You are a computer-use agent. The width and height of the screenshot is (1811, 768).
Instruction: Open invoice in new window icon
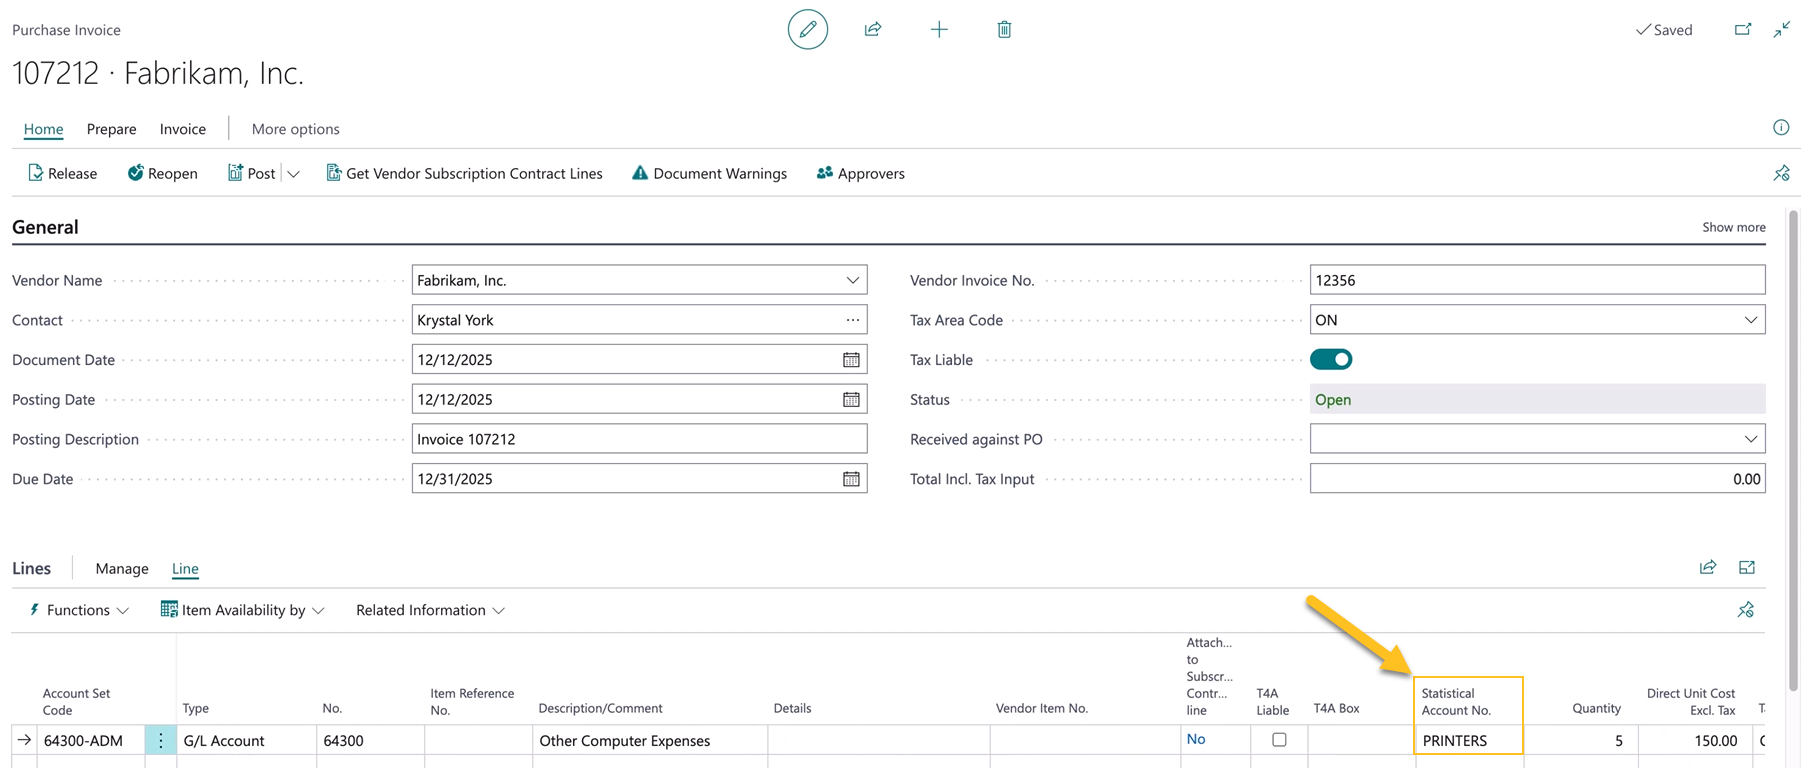pos(1743,30)
